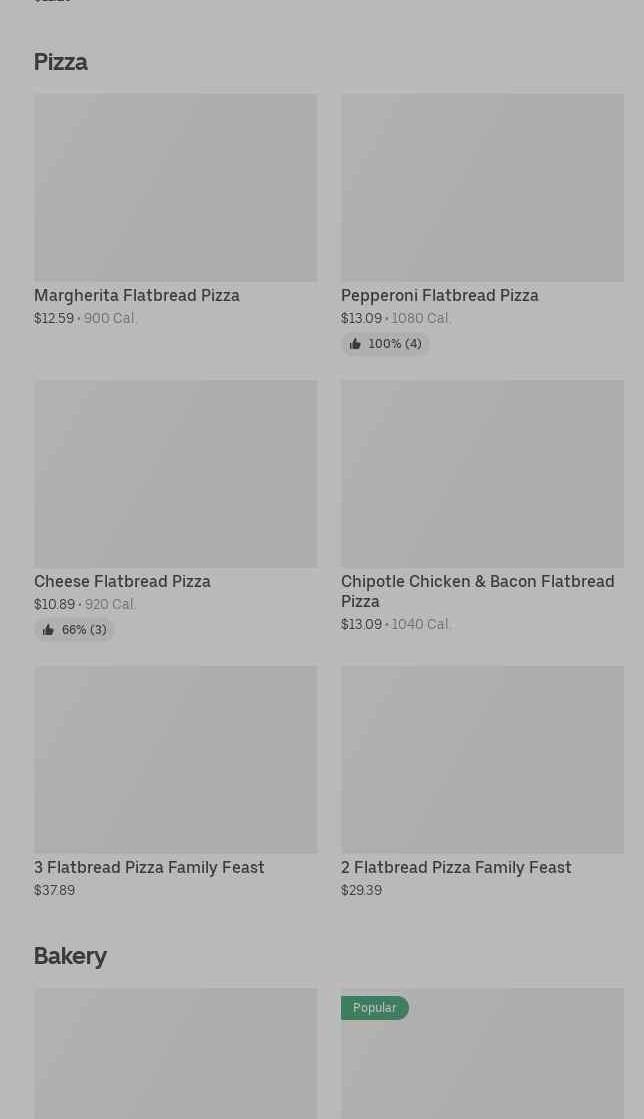Click thumbs-up icon on Pepperoni Flatbread Pizza

pos(355,344)
